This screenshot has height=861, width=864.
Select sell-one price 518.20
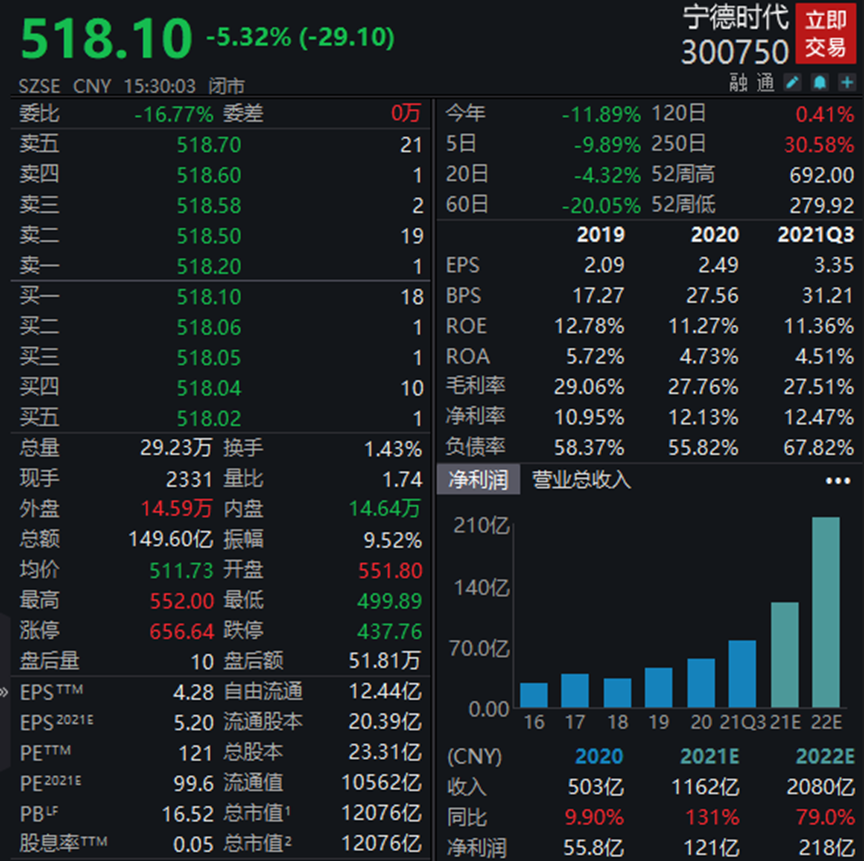tap(209, 267)
